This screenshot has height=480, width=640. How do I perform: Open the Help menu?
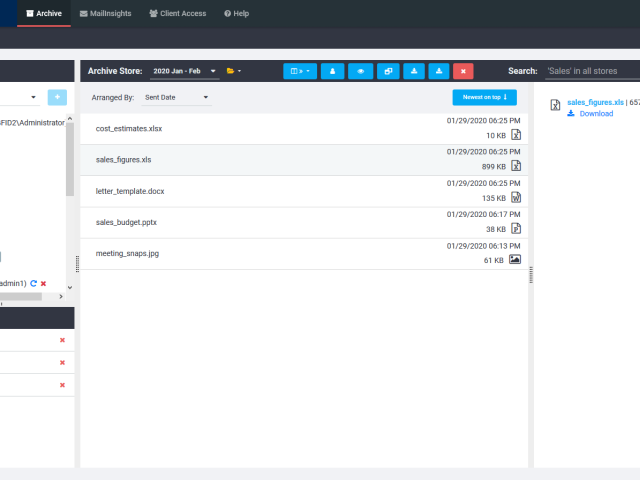237,14
